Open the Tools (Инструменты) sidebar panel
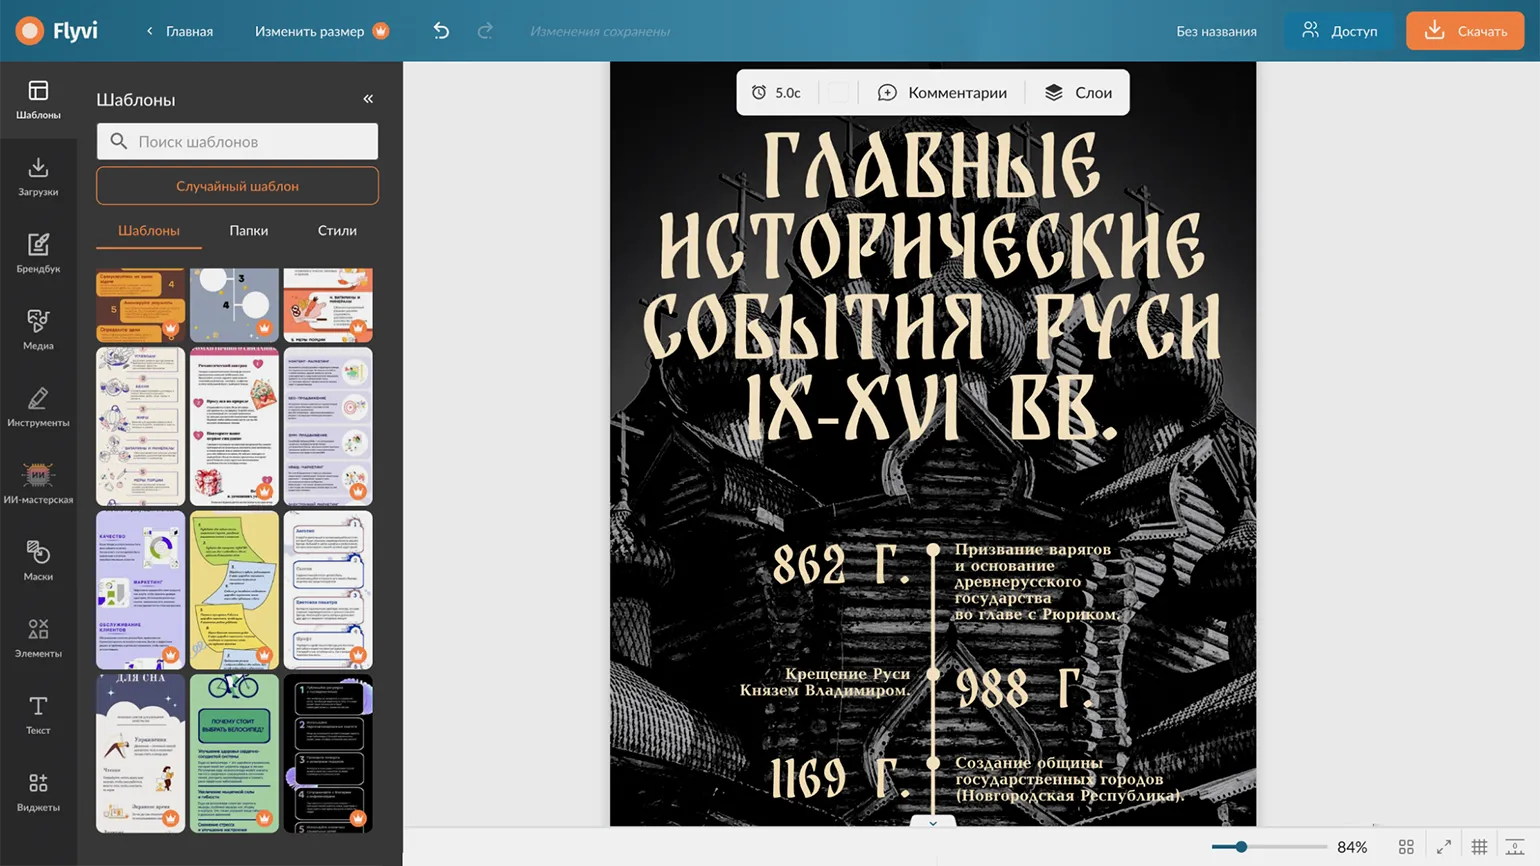 pyautogui.click(x=38, y=407)
